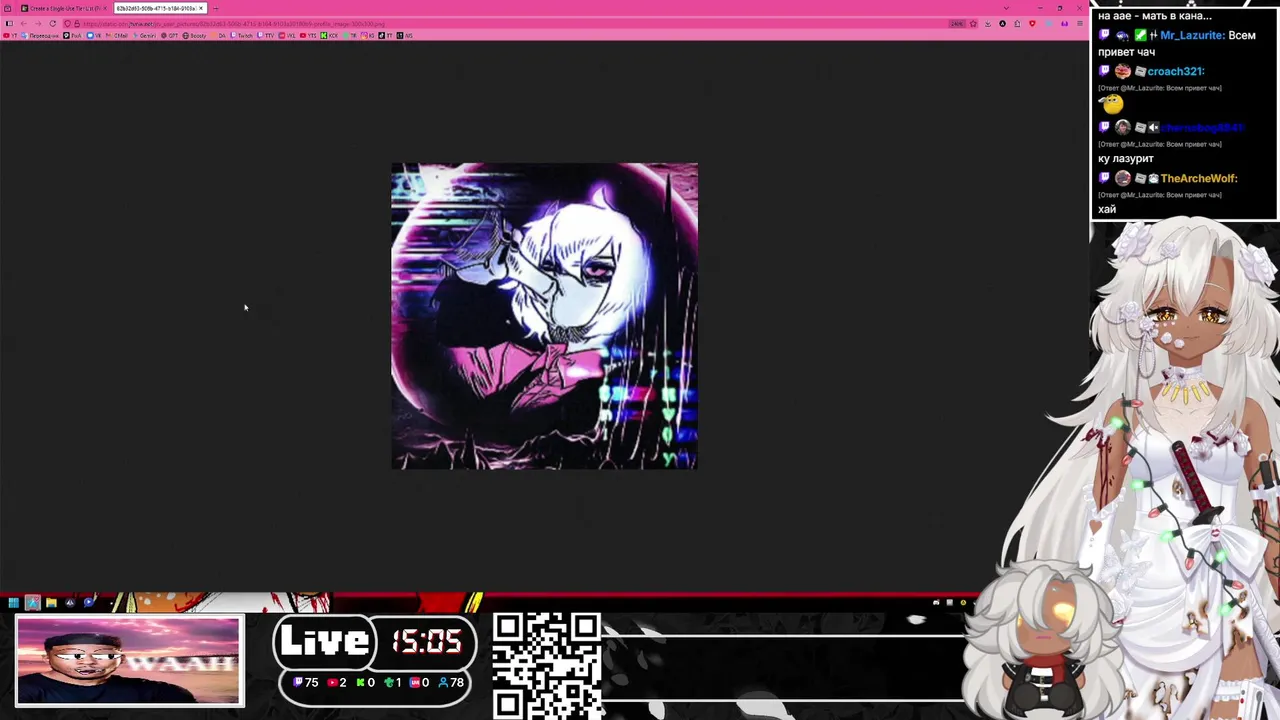
Task: Open the CMail bookmark
Action: tap(117, 36)
